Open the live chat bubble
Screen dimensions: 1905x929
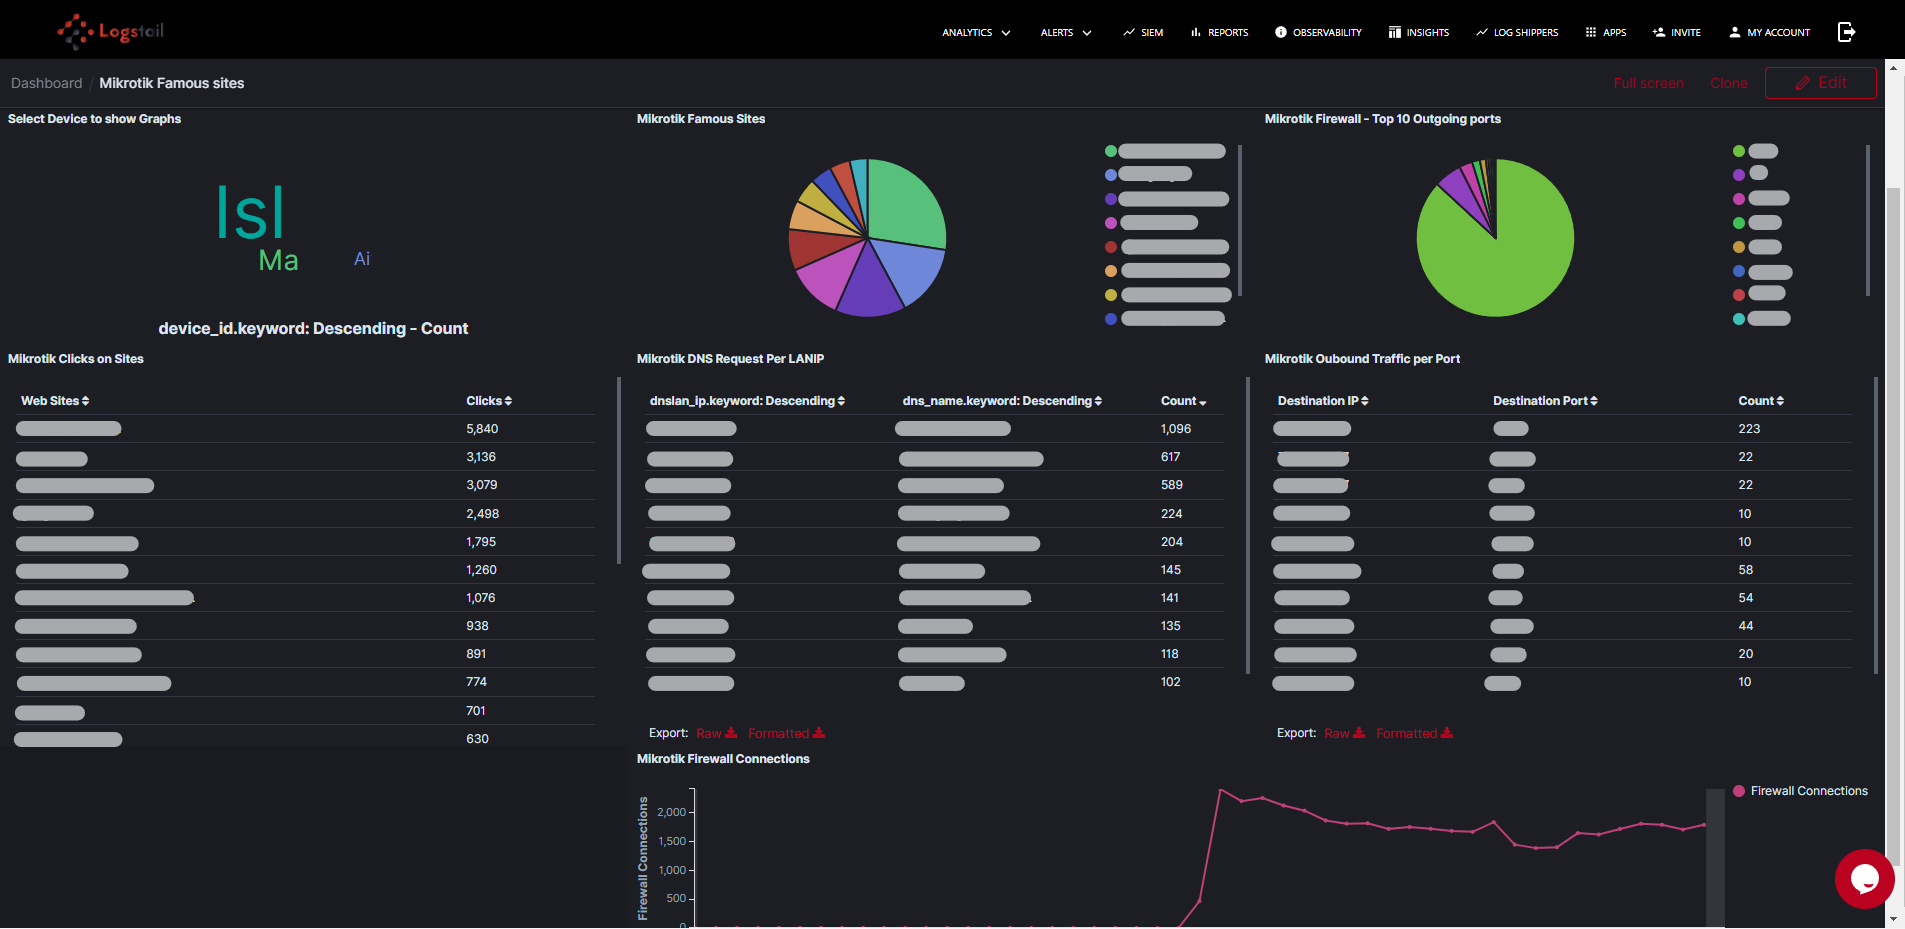tap(1864, 878)
